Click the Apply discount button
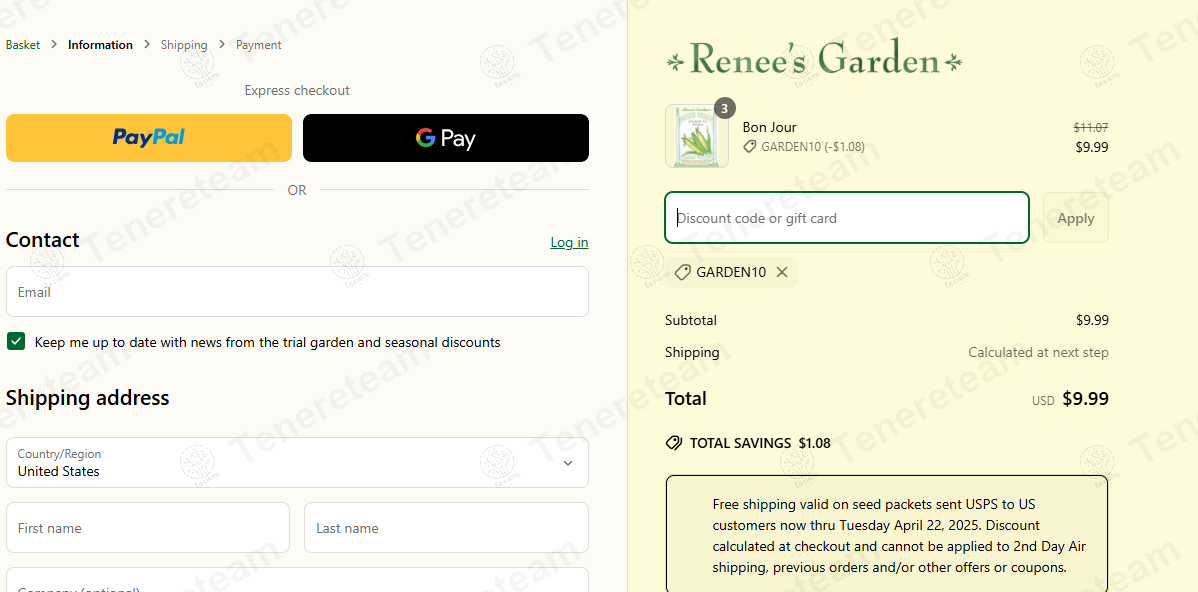 tap(1076, 218)
